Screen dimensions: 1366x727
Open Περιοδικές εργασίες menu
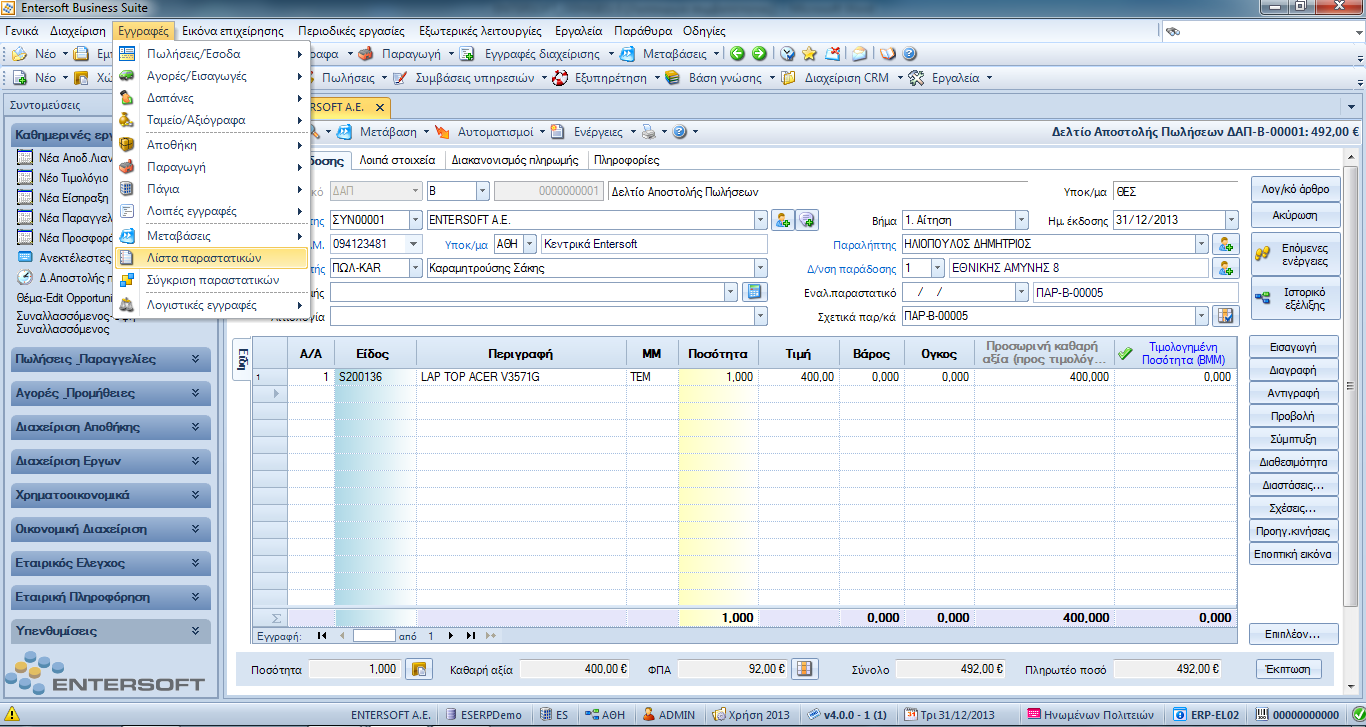click(x=352, y=31)
